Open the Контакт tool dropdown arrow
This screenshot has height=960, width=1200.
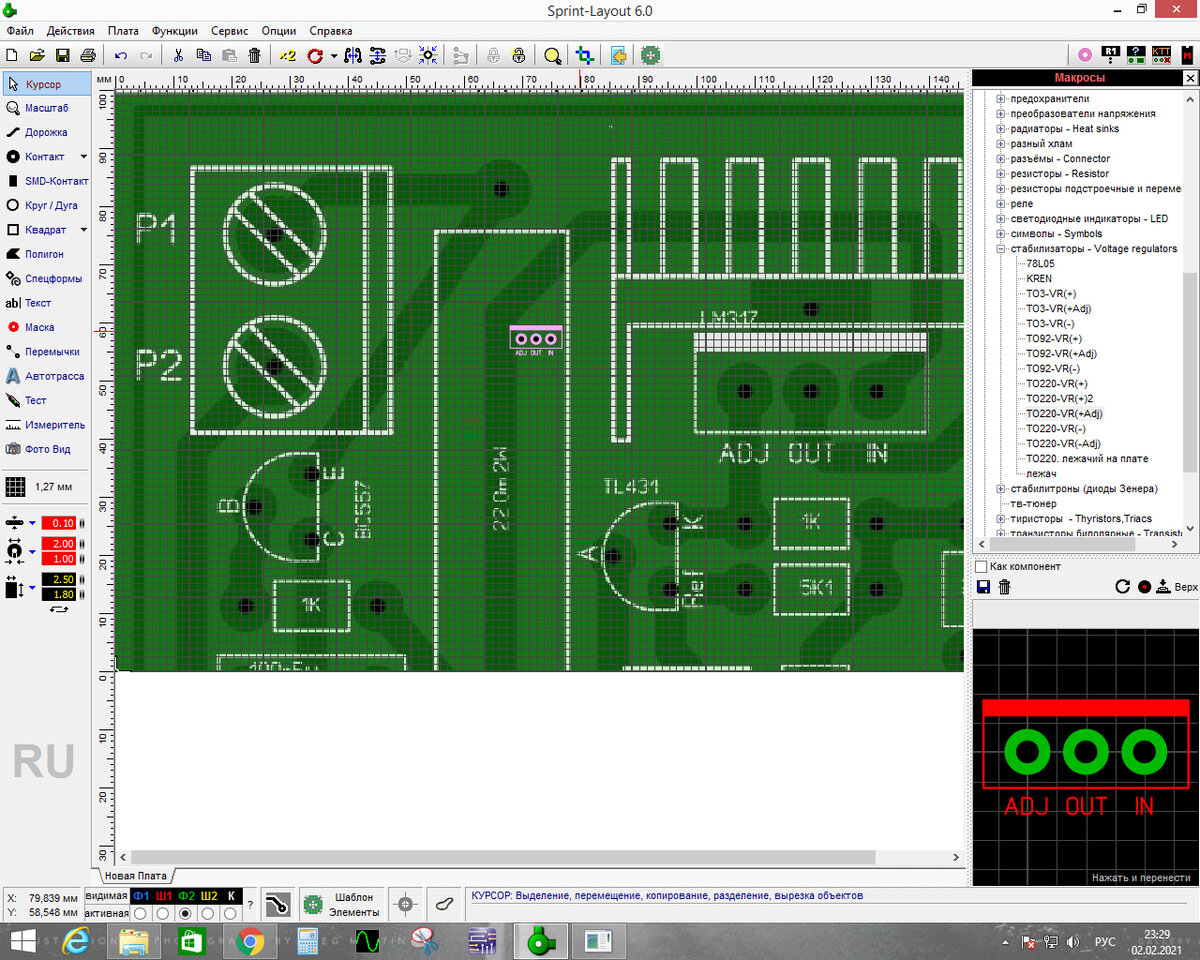click(83, 157)
